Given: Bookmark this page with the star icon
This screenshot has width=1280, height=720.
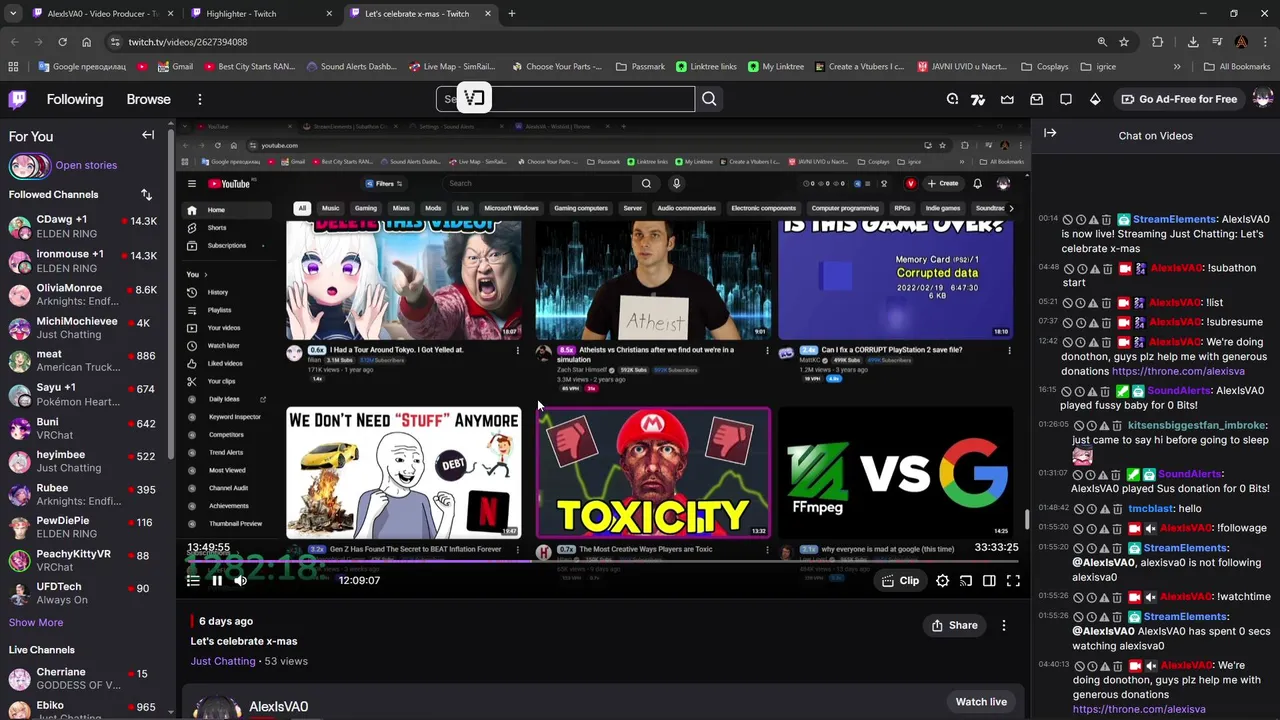Looking at the screenshot, I should pyautogui.click(x=1124, y=42).
